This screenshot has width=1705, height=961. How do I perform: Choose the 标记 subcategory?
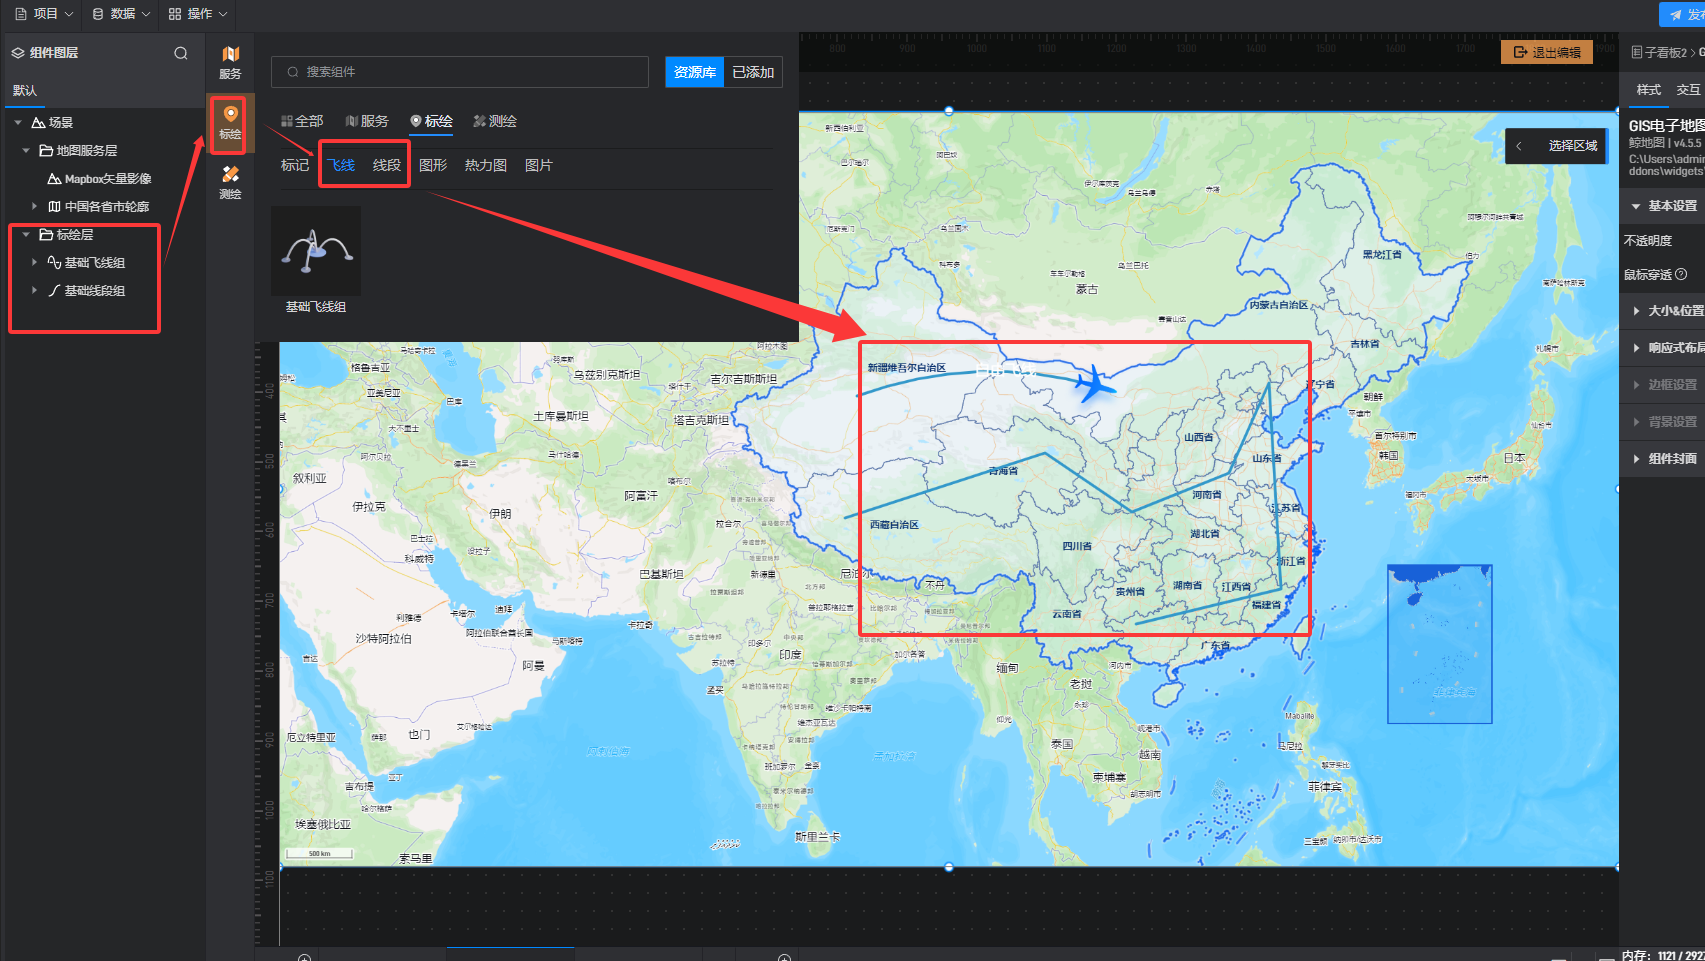pos(295,165)
